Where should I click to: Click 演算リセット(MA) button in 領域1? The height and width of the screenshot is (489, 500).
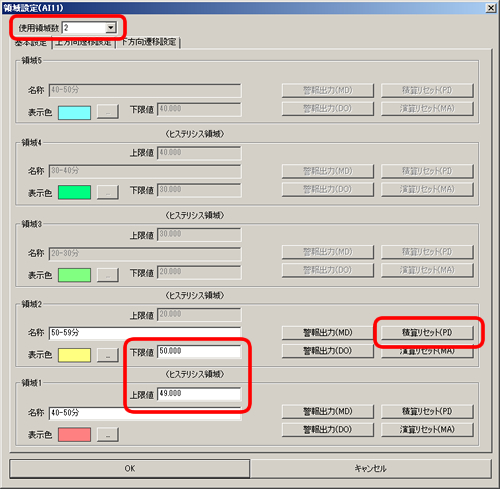[x=427, y=429]
